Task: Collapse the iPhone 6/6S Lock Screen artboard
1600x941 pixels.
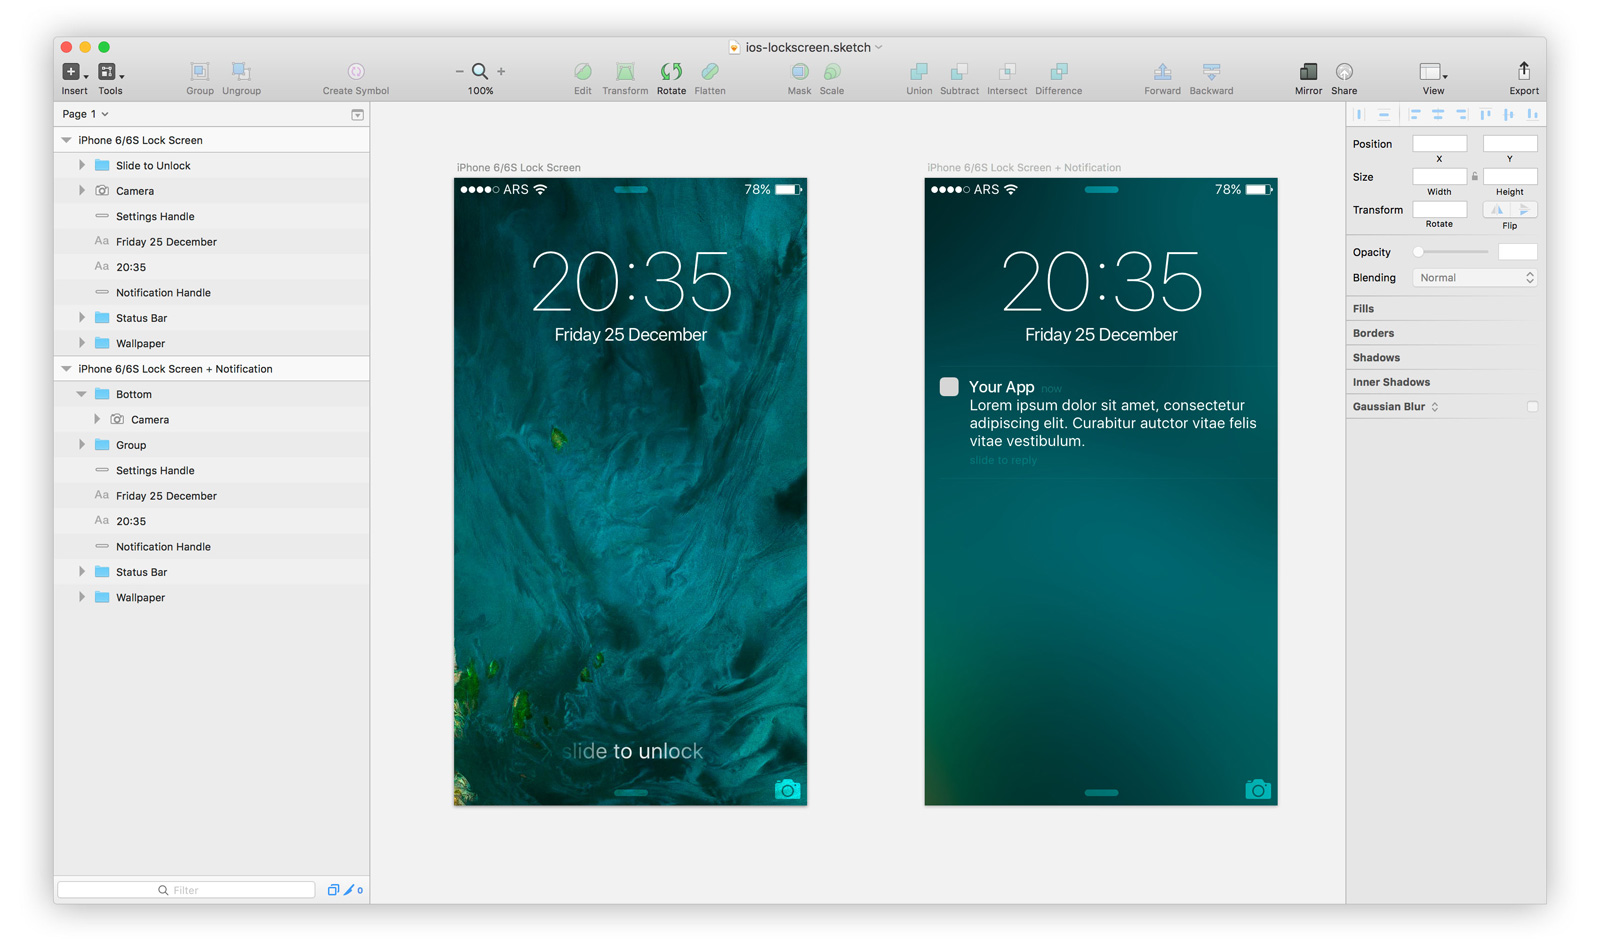Action: (x=66, y=140)
